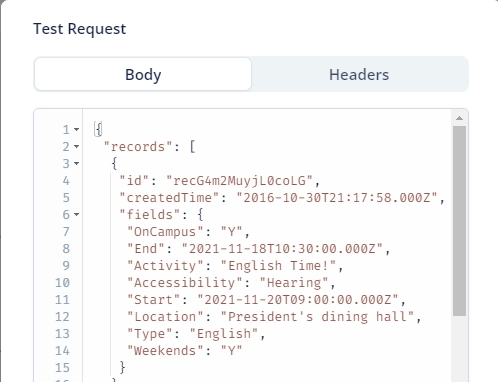Screen dimensions: 498x382
Task: Click the "Hearing" accessibility value
Action: pos(294,283)
